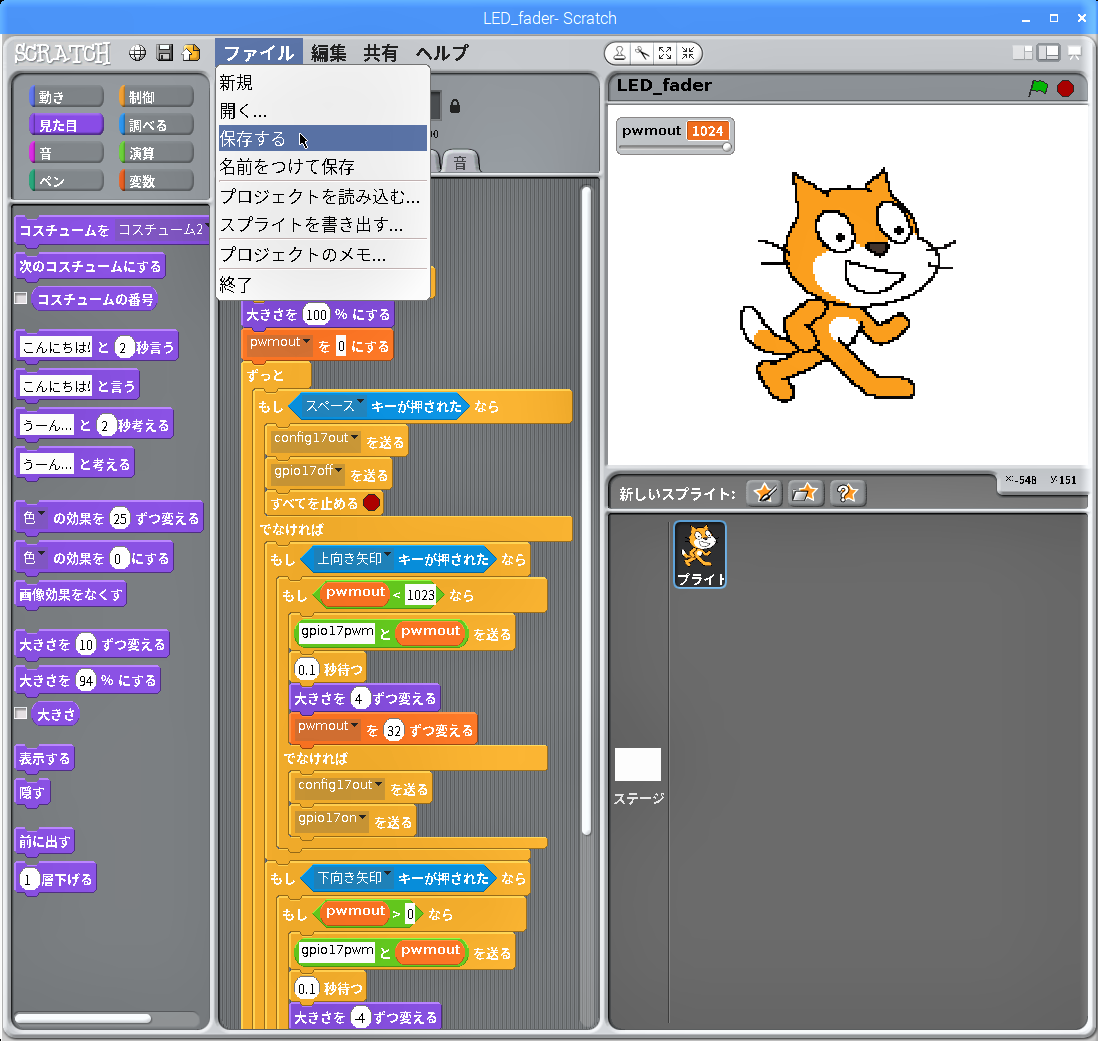Select the scissors delete tool
1098x1041 pixels.
[x=642, y=53]
